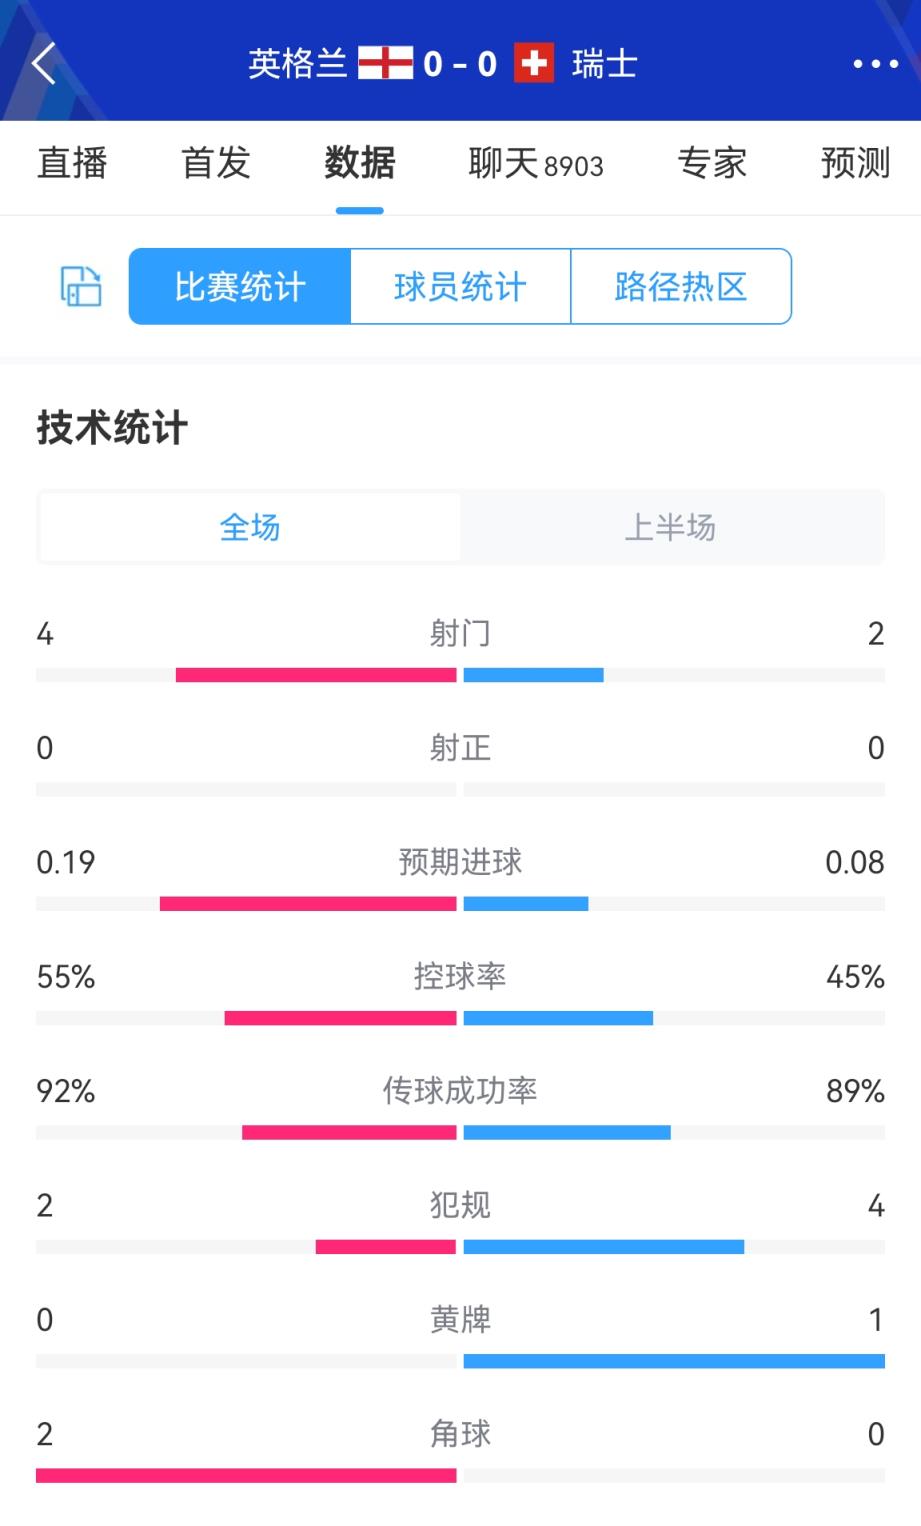This screenshot has width=921, height=1526.
Task: Tap the share screenshot icon
Action: (x=81, y=287)
